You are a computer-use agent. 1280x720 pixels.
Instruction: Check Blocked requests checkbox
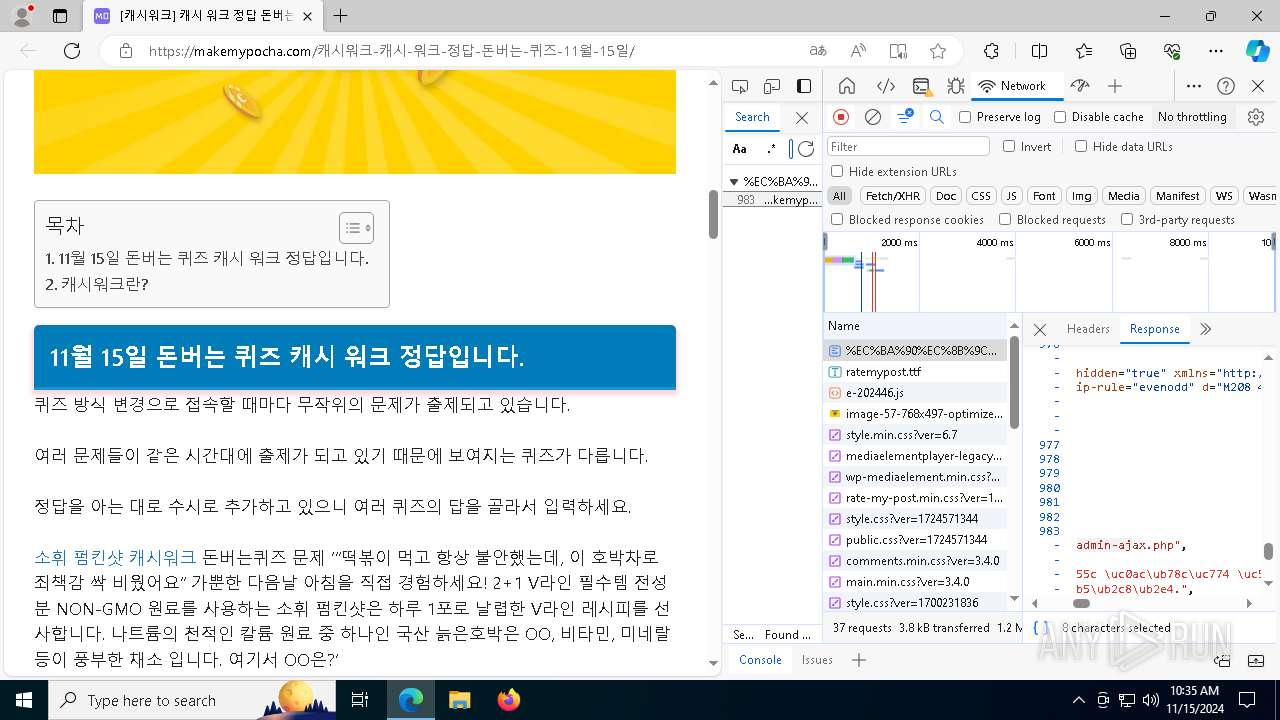click(x=1005, y=219)
